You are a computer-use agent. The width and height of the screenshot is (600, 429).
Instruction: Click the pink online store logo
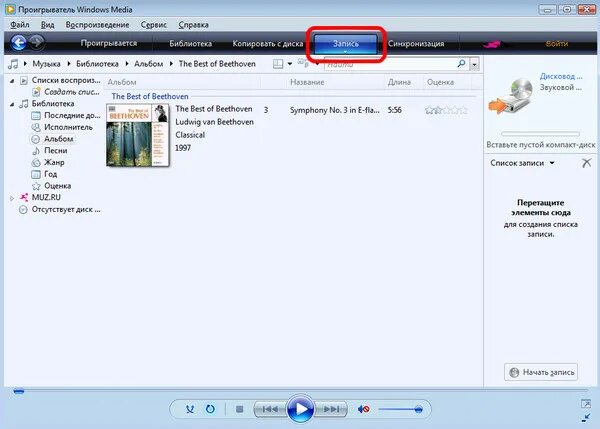click(x=492, y=44)
